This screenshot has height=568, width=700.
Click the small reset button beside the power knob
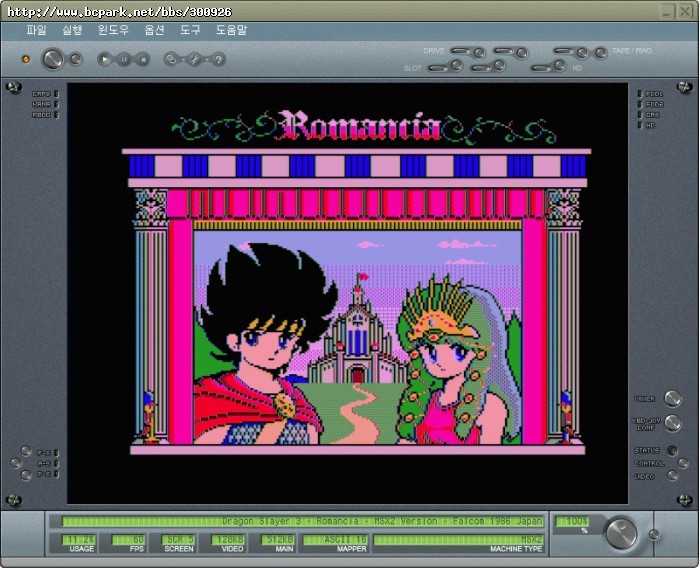(76, 59)
